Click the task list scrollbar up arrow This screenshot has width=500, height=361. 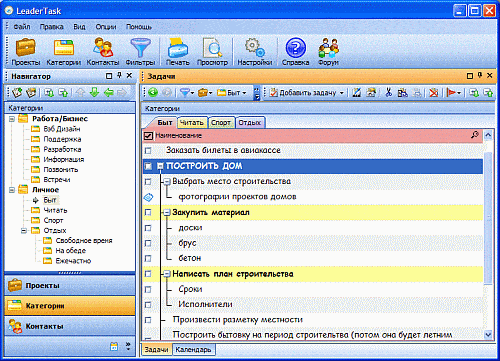(x=488, y=135)
